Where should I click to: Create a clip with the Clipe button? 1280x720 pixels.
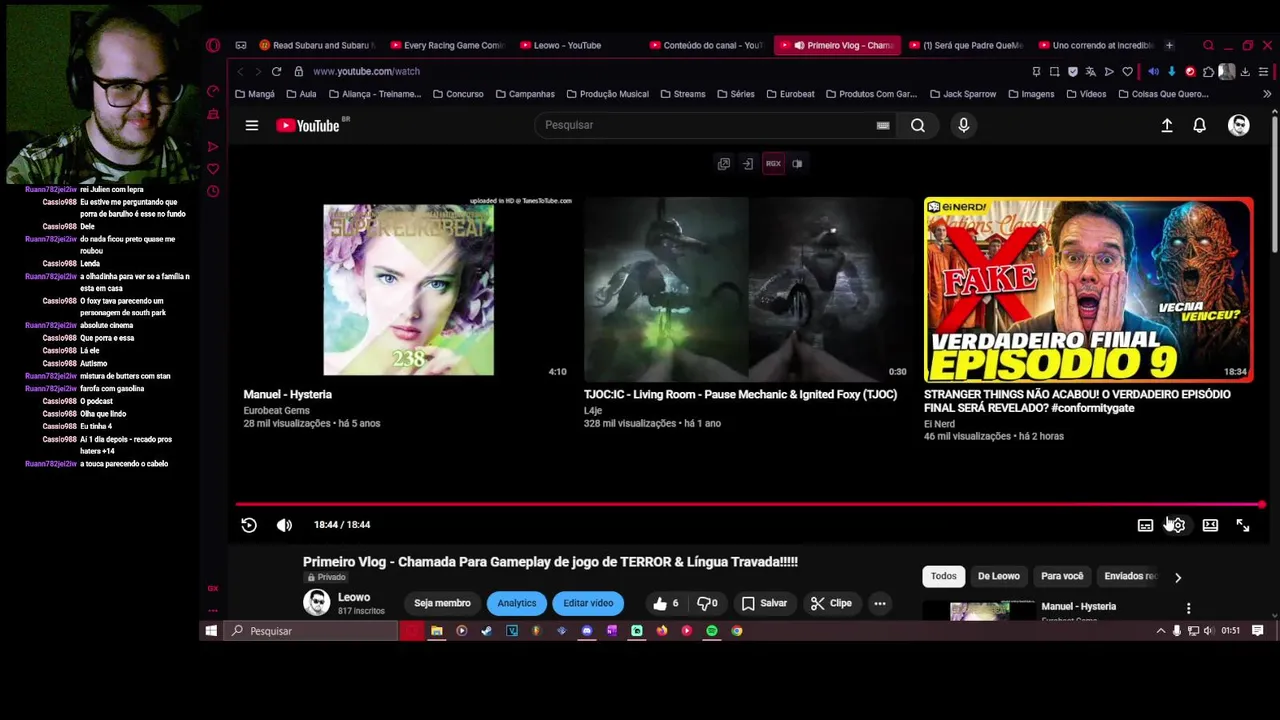(x=832, y=603)
